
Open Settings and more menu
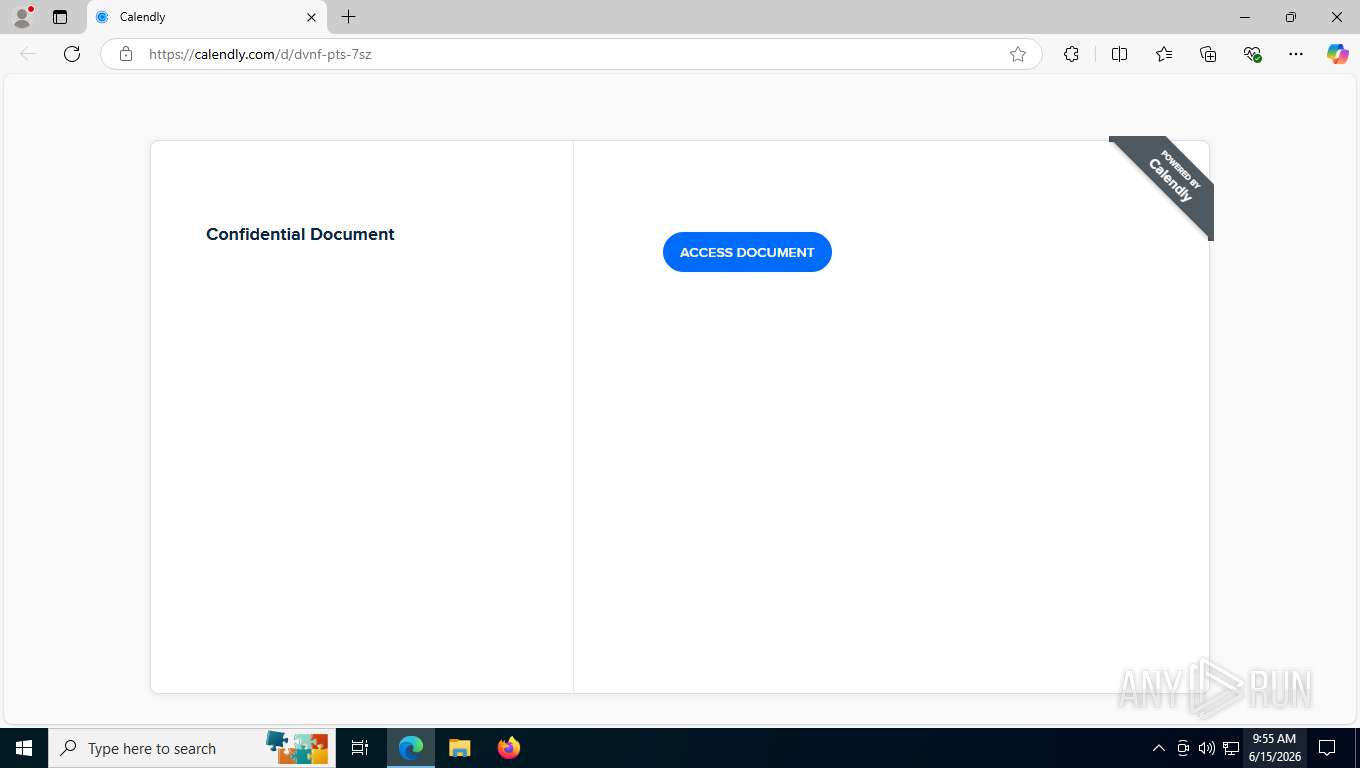click(1296, 54)
